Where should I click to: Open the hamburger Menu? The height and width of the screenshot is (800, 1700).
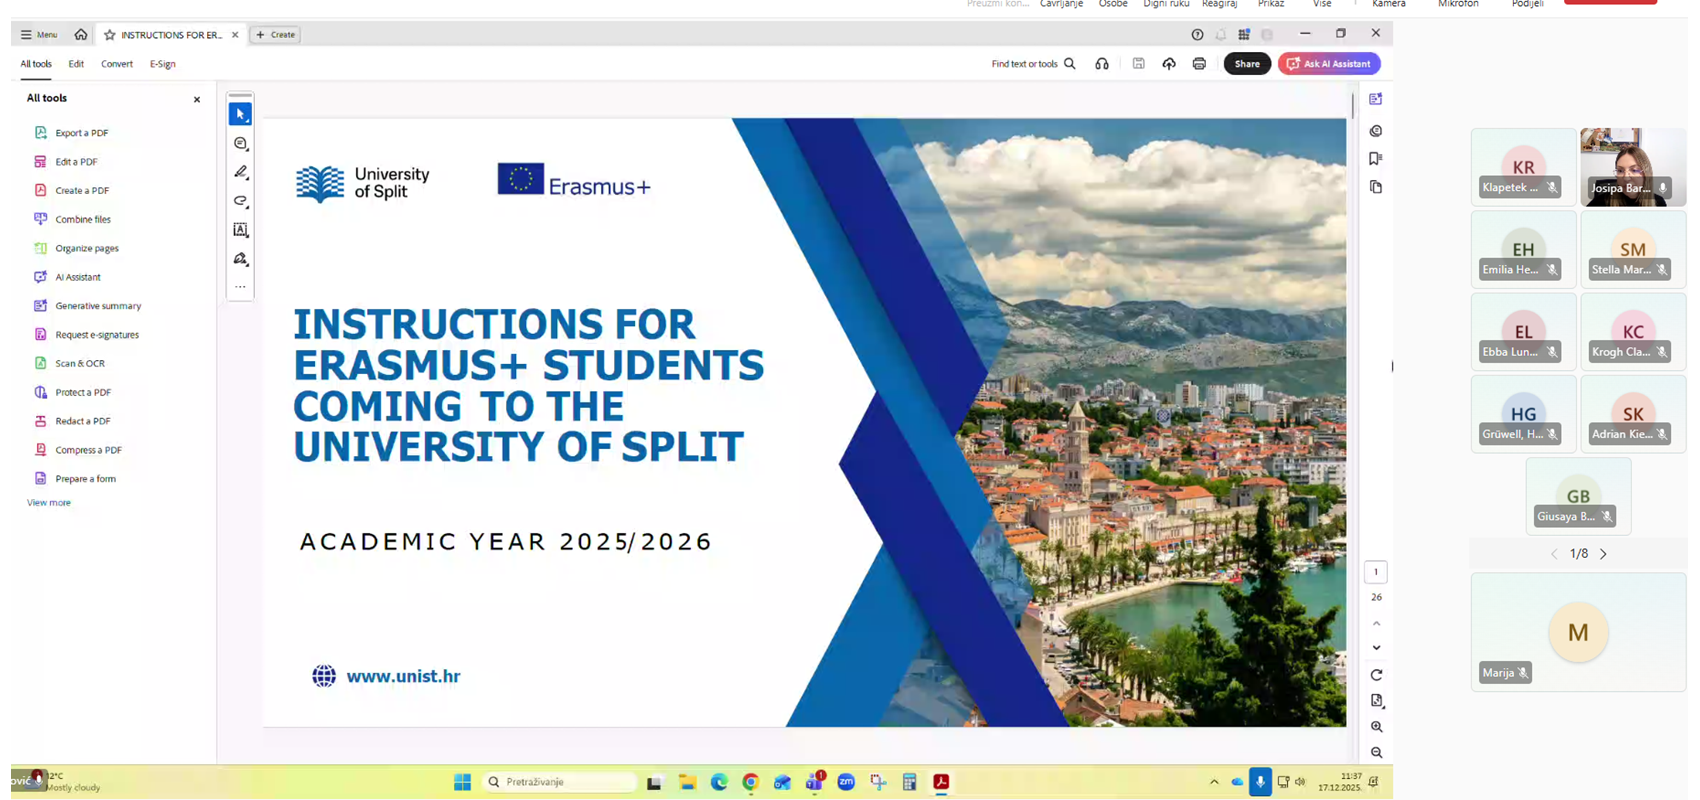(x=39, y=34)
